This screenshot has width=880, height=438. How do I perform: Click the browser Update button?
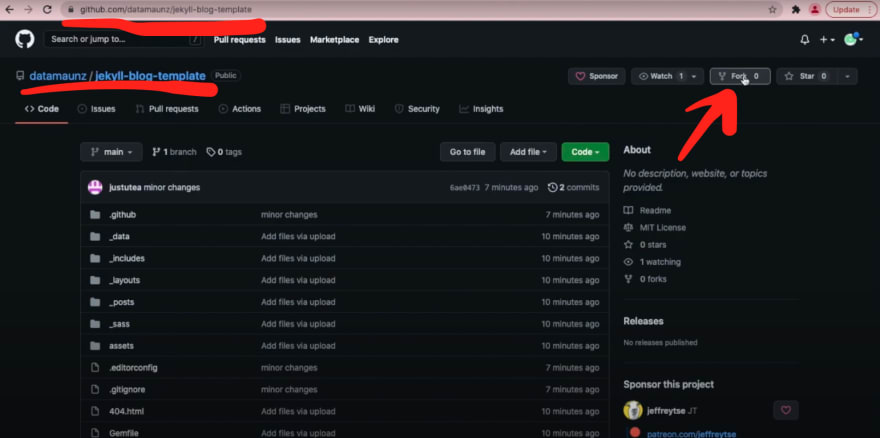click(x=851, y=10)
